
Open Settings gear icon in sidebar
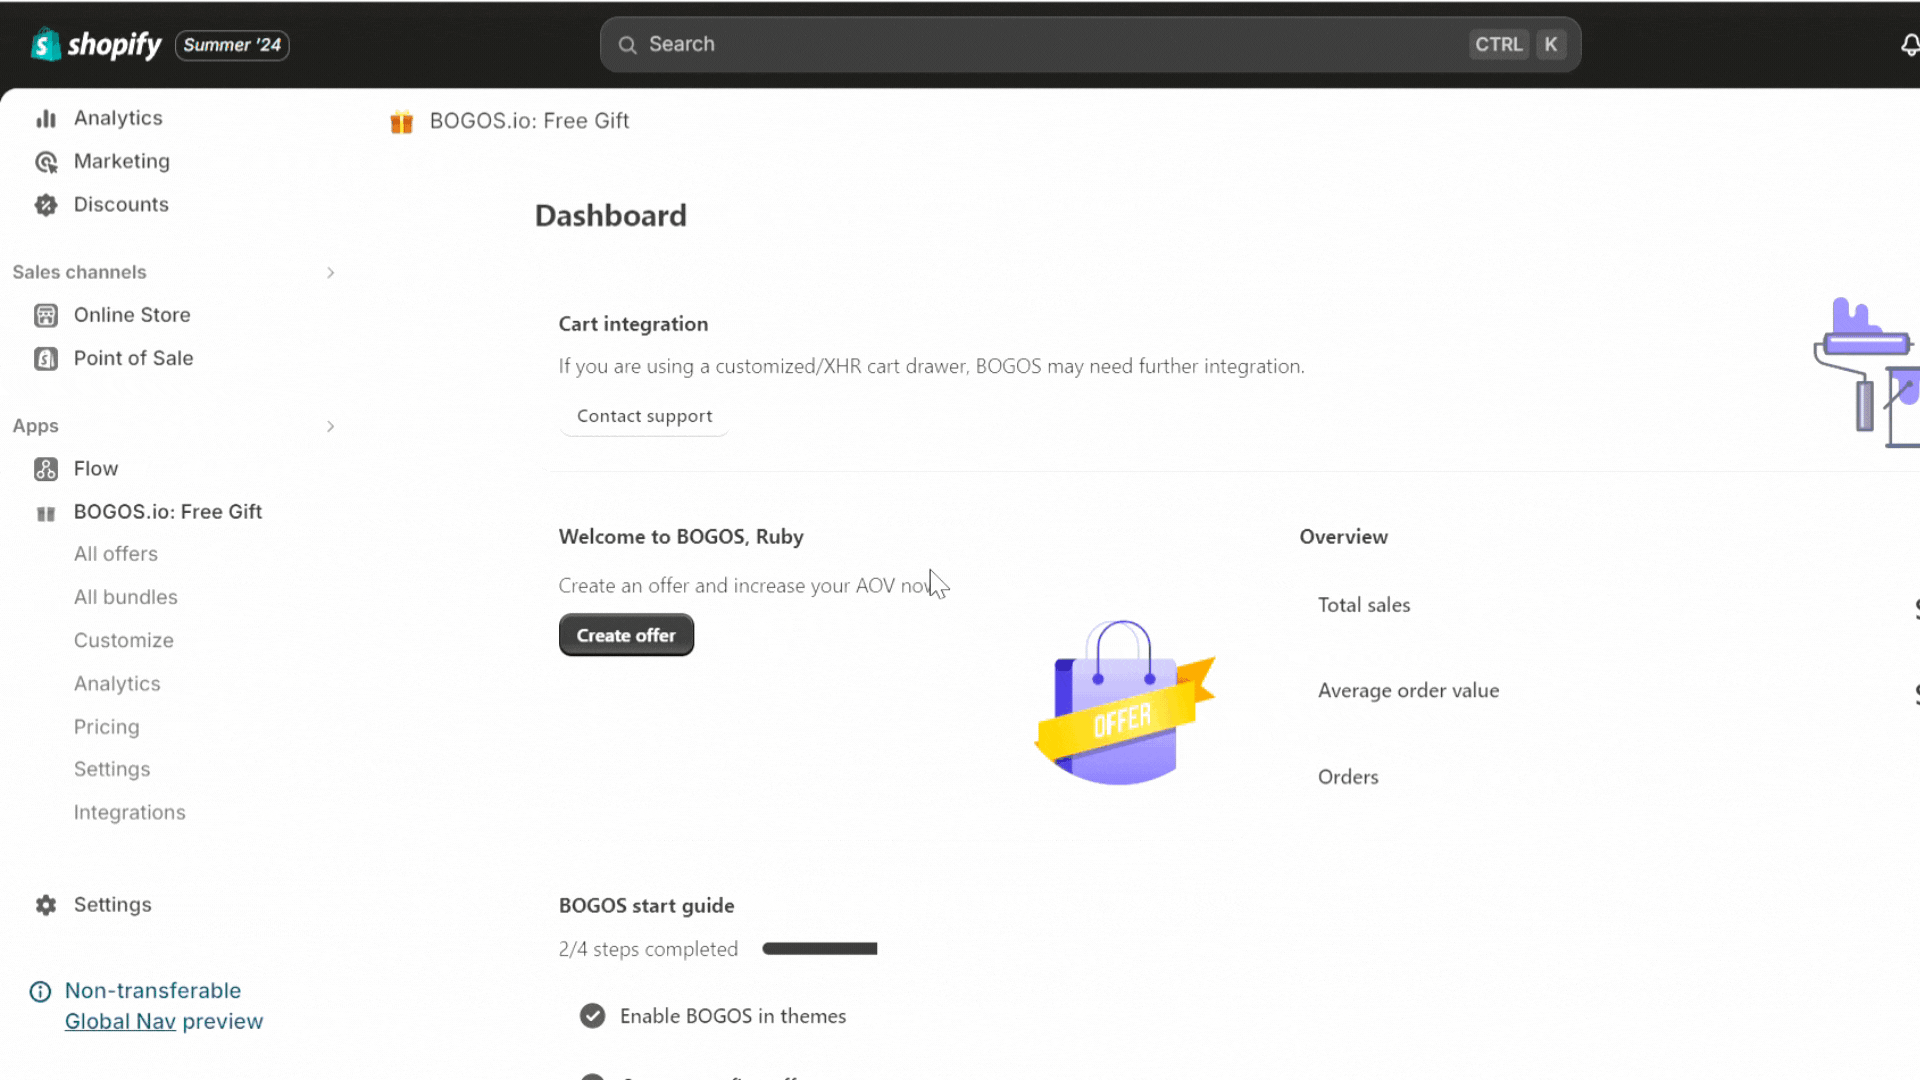coord(46,905)
